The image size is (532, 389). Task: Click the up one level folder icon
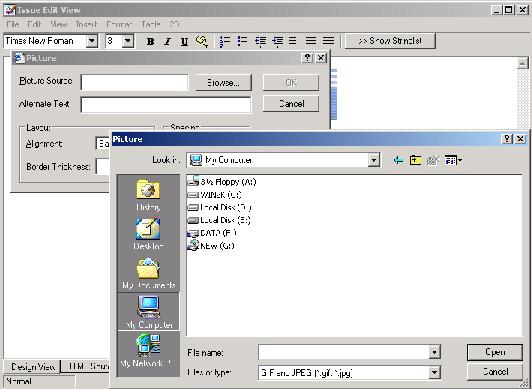click(415, 160)
